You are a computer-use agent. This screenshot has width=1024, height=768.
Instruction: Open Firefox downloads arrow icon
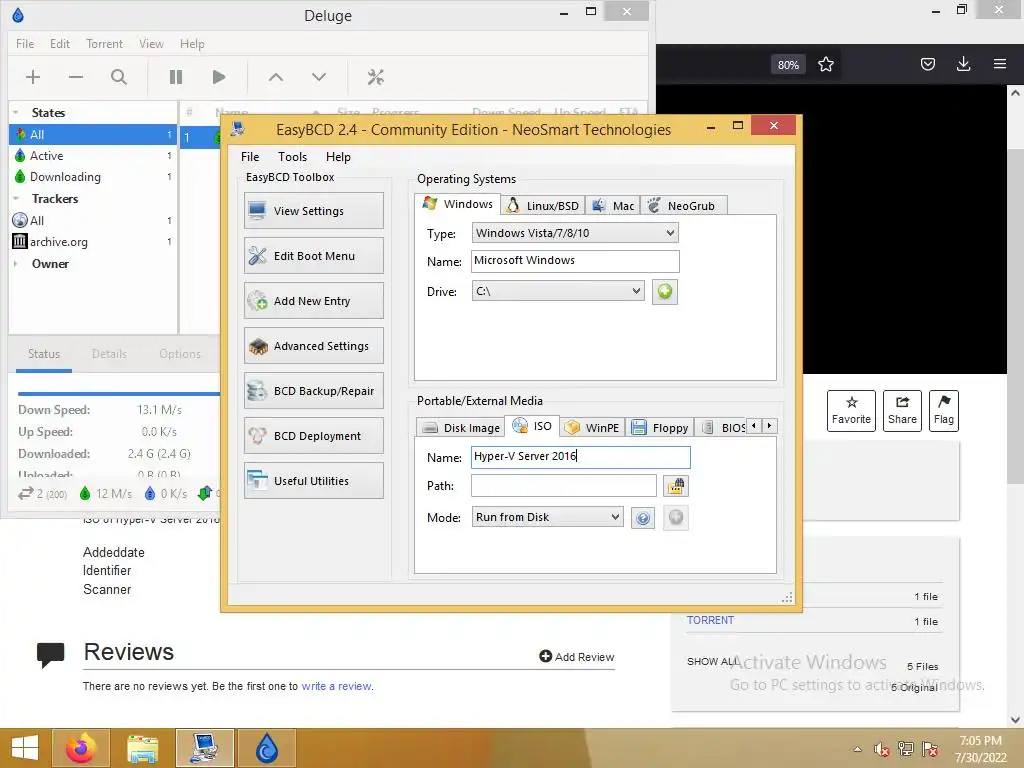click(963, 64)
